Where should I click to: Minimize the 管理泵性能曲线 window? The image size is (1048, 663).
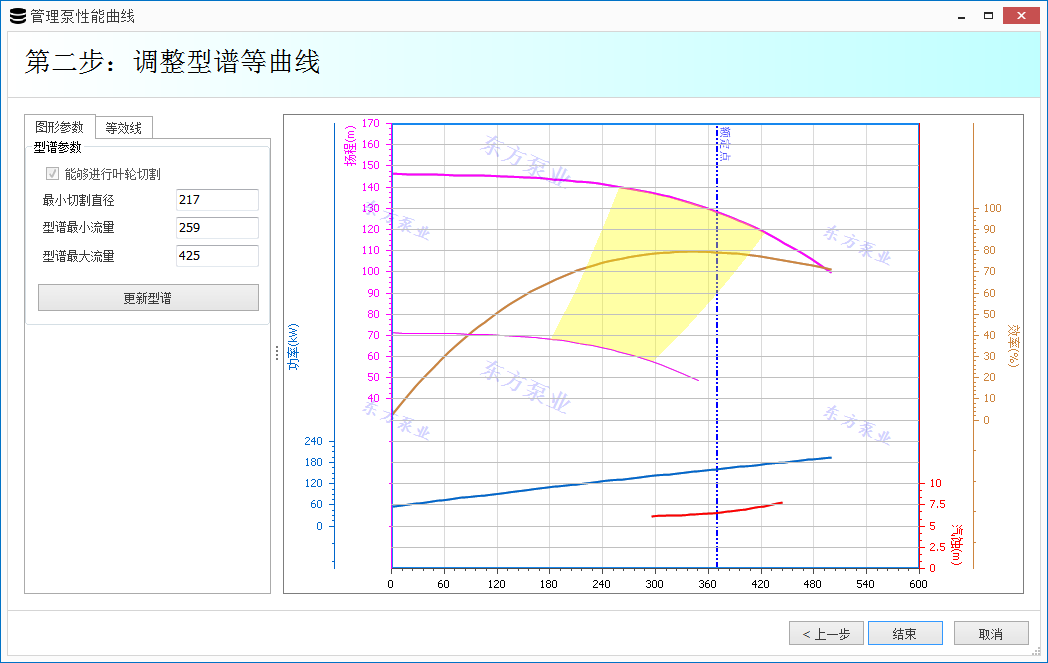tap(962, 16)
